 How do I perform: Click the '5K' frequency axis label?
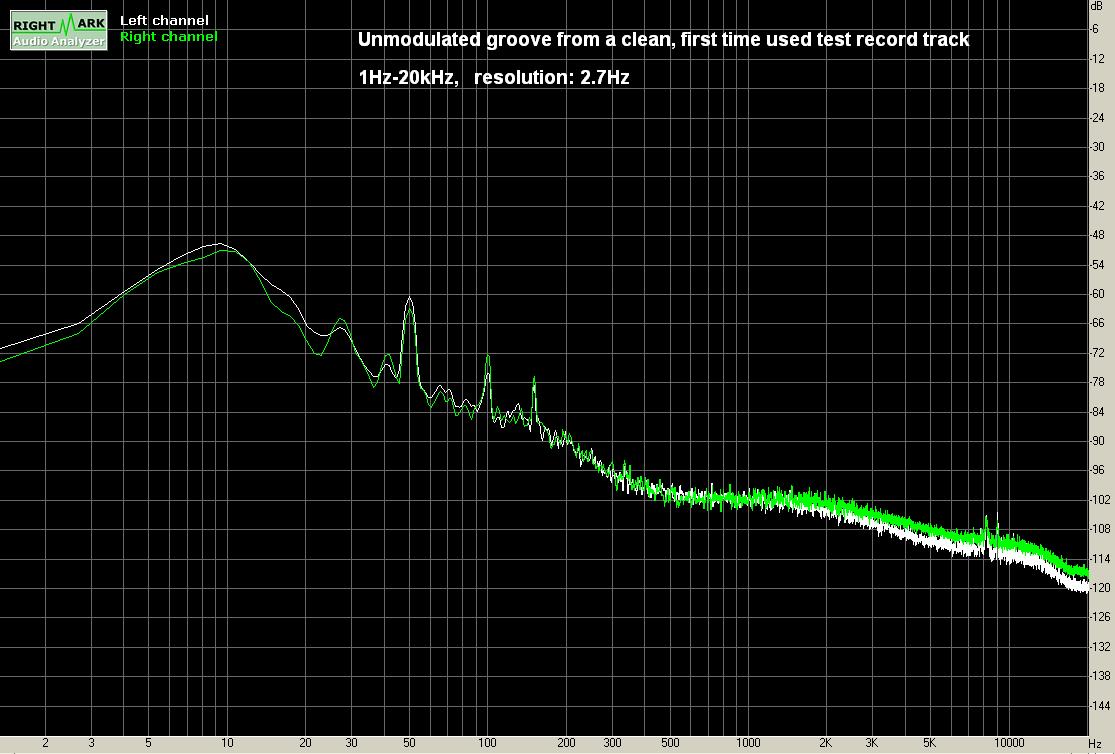[929, 743]
